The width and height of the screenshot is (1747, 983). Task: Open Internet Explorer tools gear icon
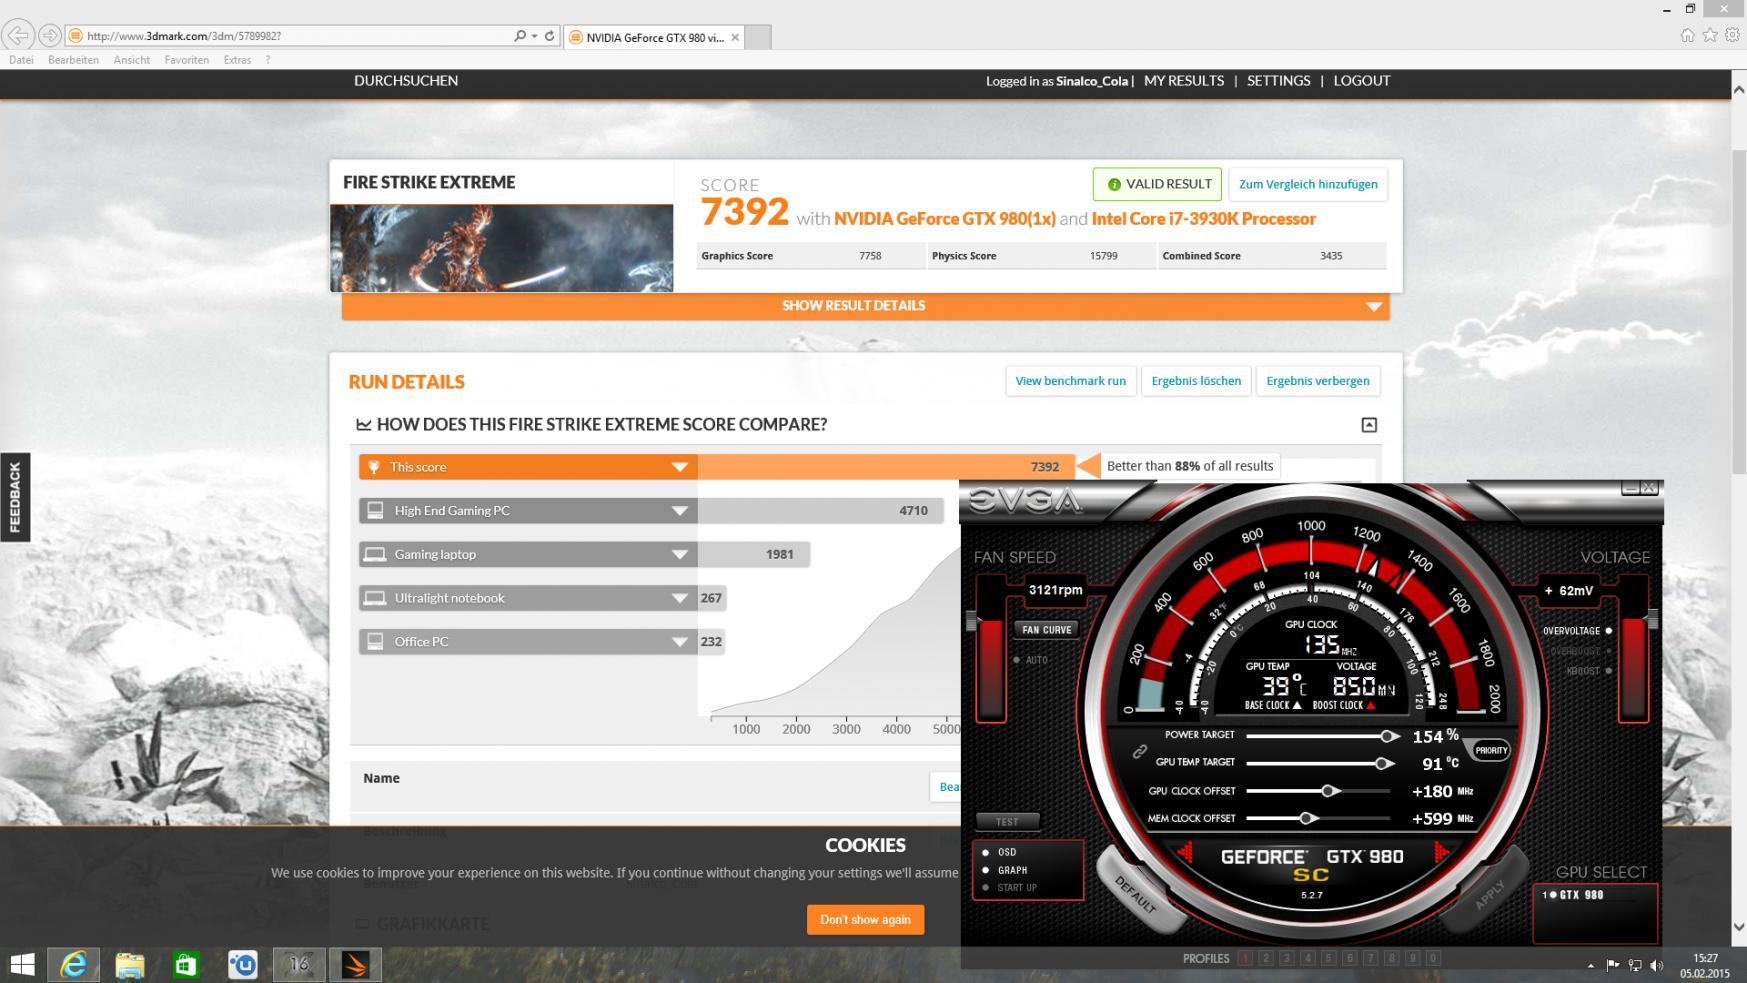click(x=1732, y=35)
